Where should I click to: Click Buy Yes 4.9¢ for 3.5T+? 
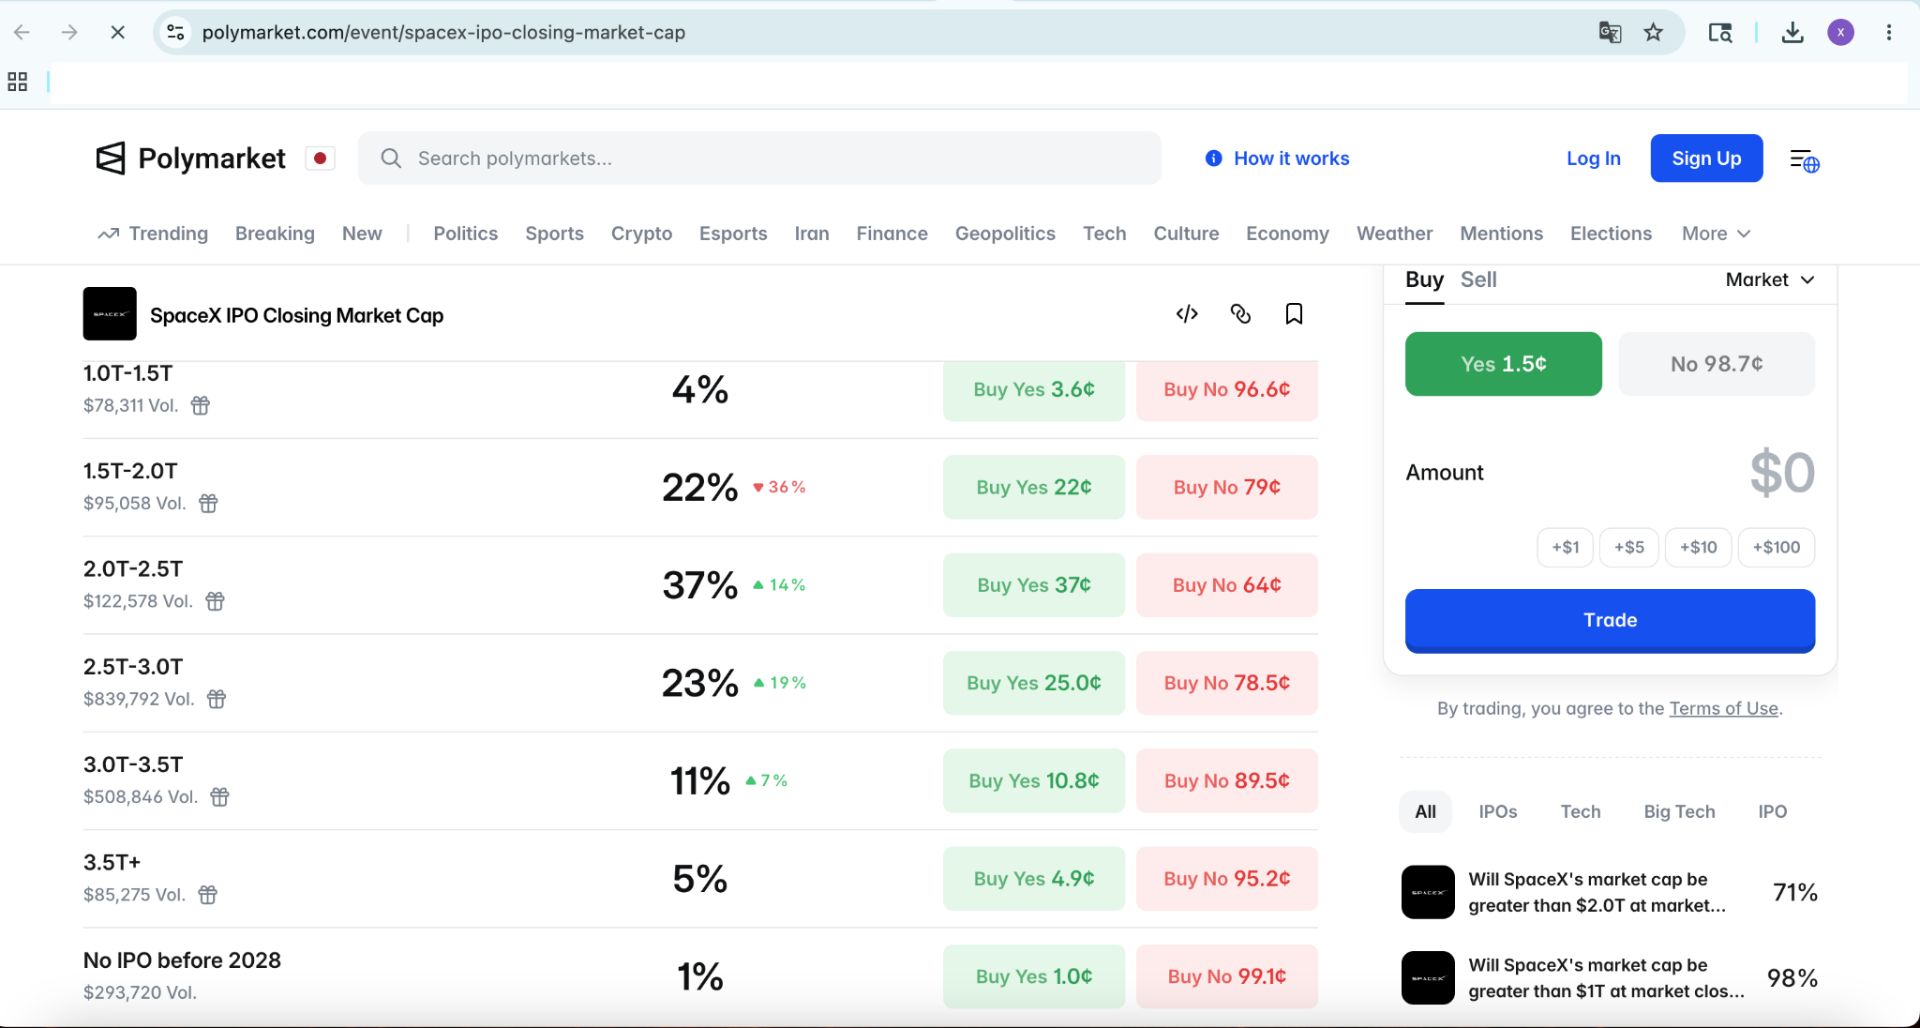click(x=1034, y=879)
